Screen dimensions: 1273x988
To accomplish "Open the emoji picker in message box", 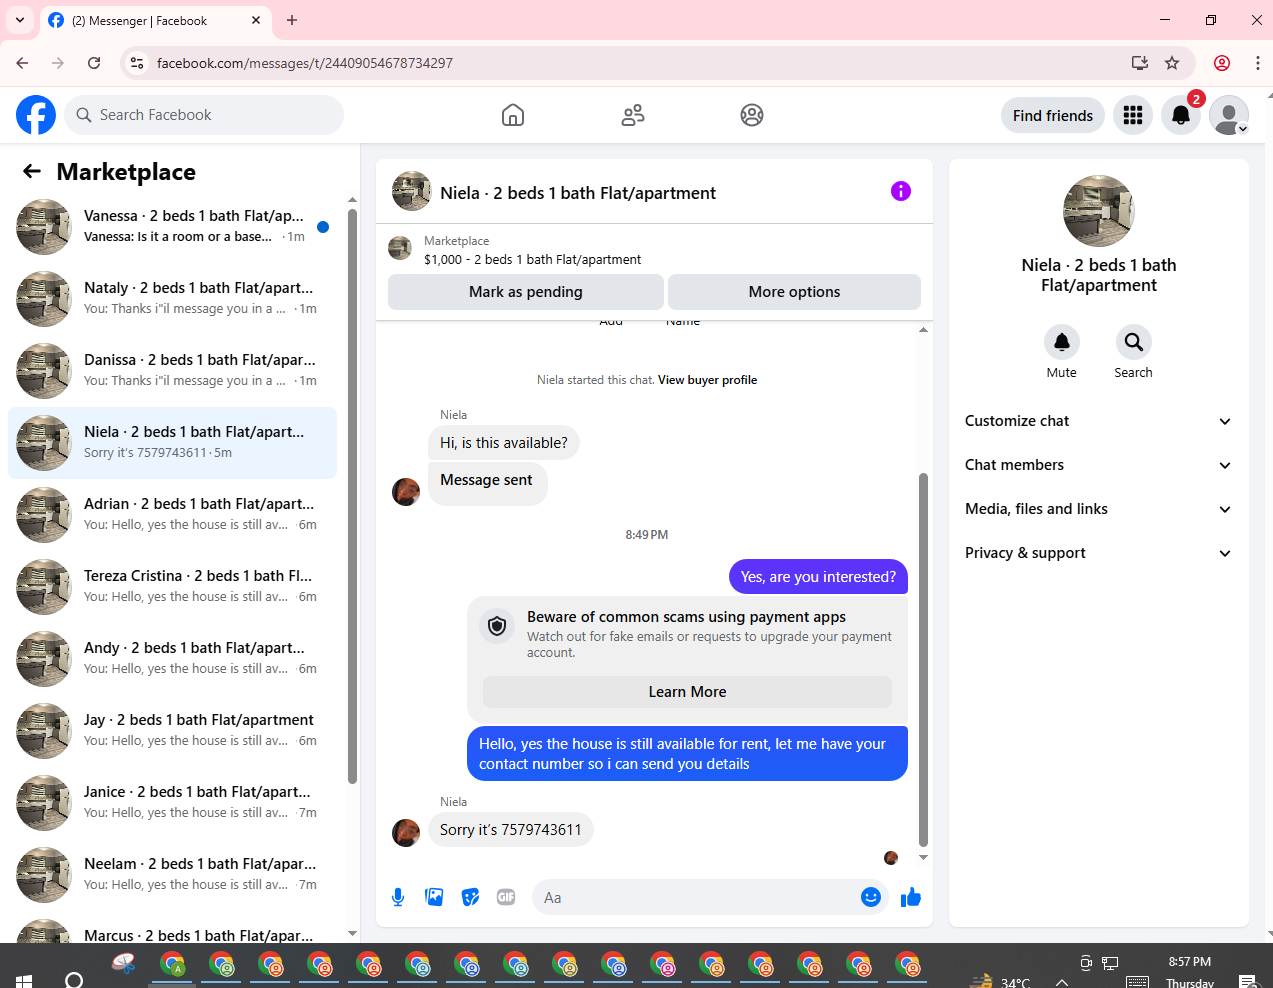I will point(871,897).
